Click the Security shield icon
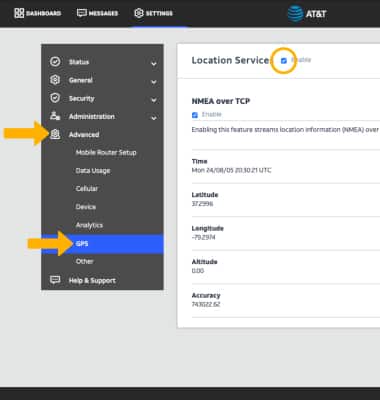 click(55, 98)
